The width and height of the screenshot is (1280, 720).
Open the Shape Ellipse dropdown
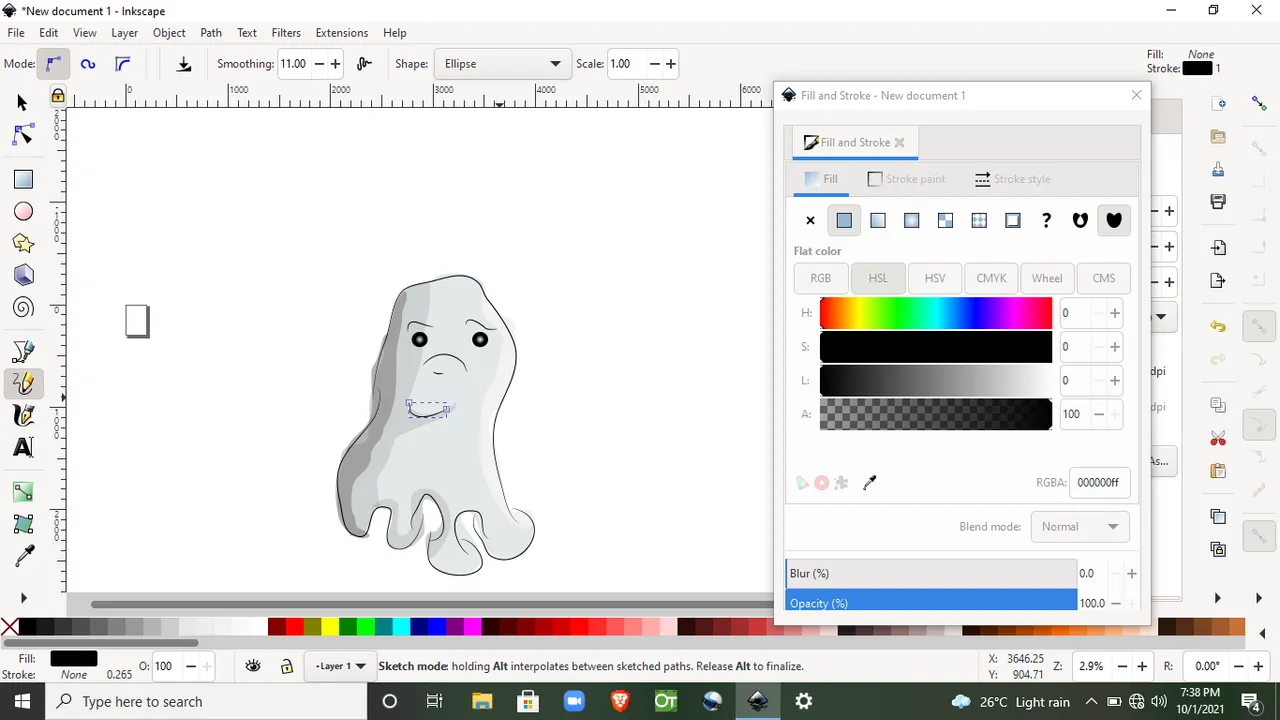tap(503, 64)
